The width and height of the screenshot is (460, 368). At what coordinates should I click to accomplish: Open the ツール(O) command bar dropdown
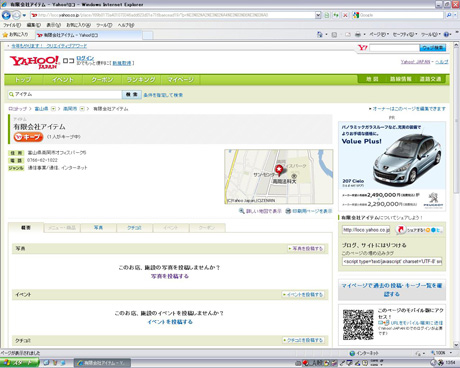(430, 34)
